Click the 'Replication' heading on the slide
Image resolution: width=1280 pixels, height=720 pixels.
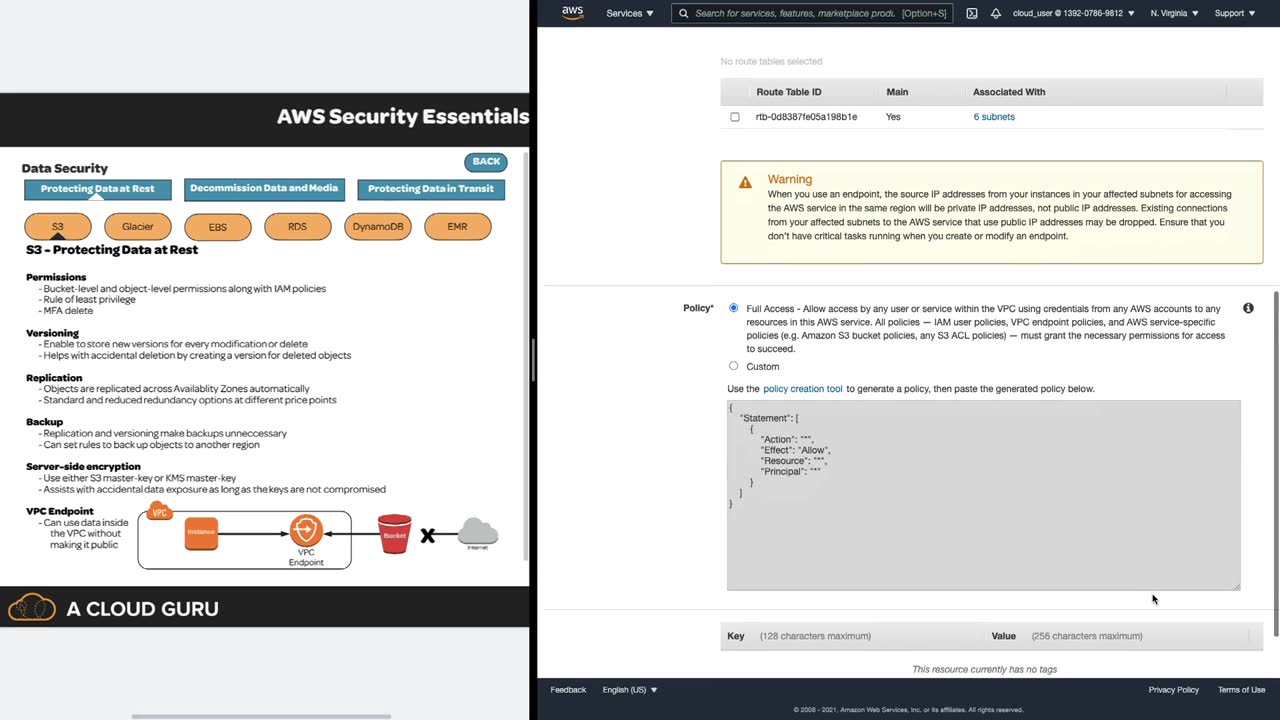(54, 378)
